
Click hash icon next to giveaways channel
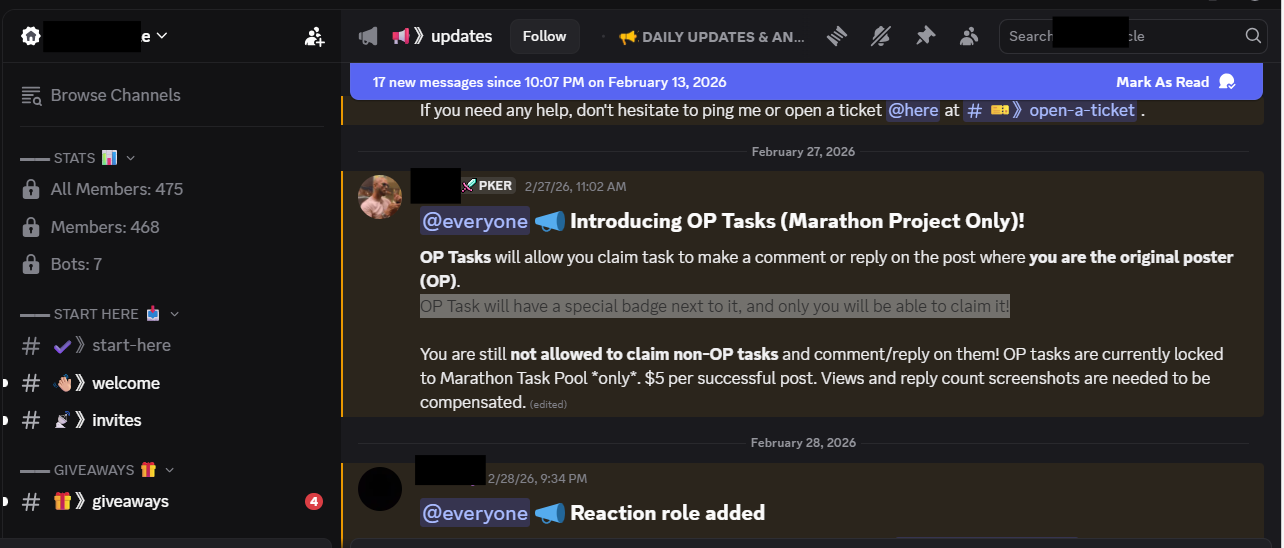tap(31, 501)
